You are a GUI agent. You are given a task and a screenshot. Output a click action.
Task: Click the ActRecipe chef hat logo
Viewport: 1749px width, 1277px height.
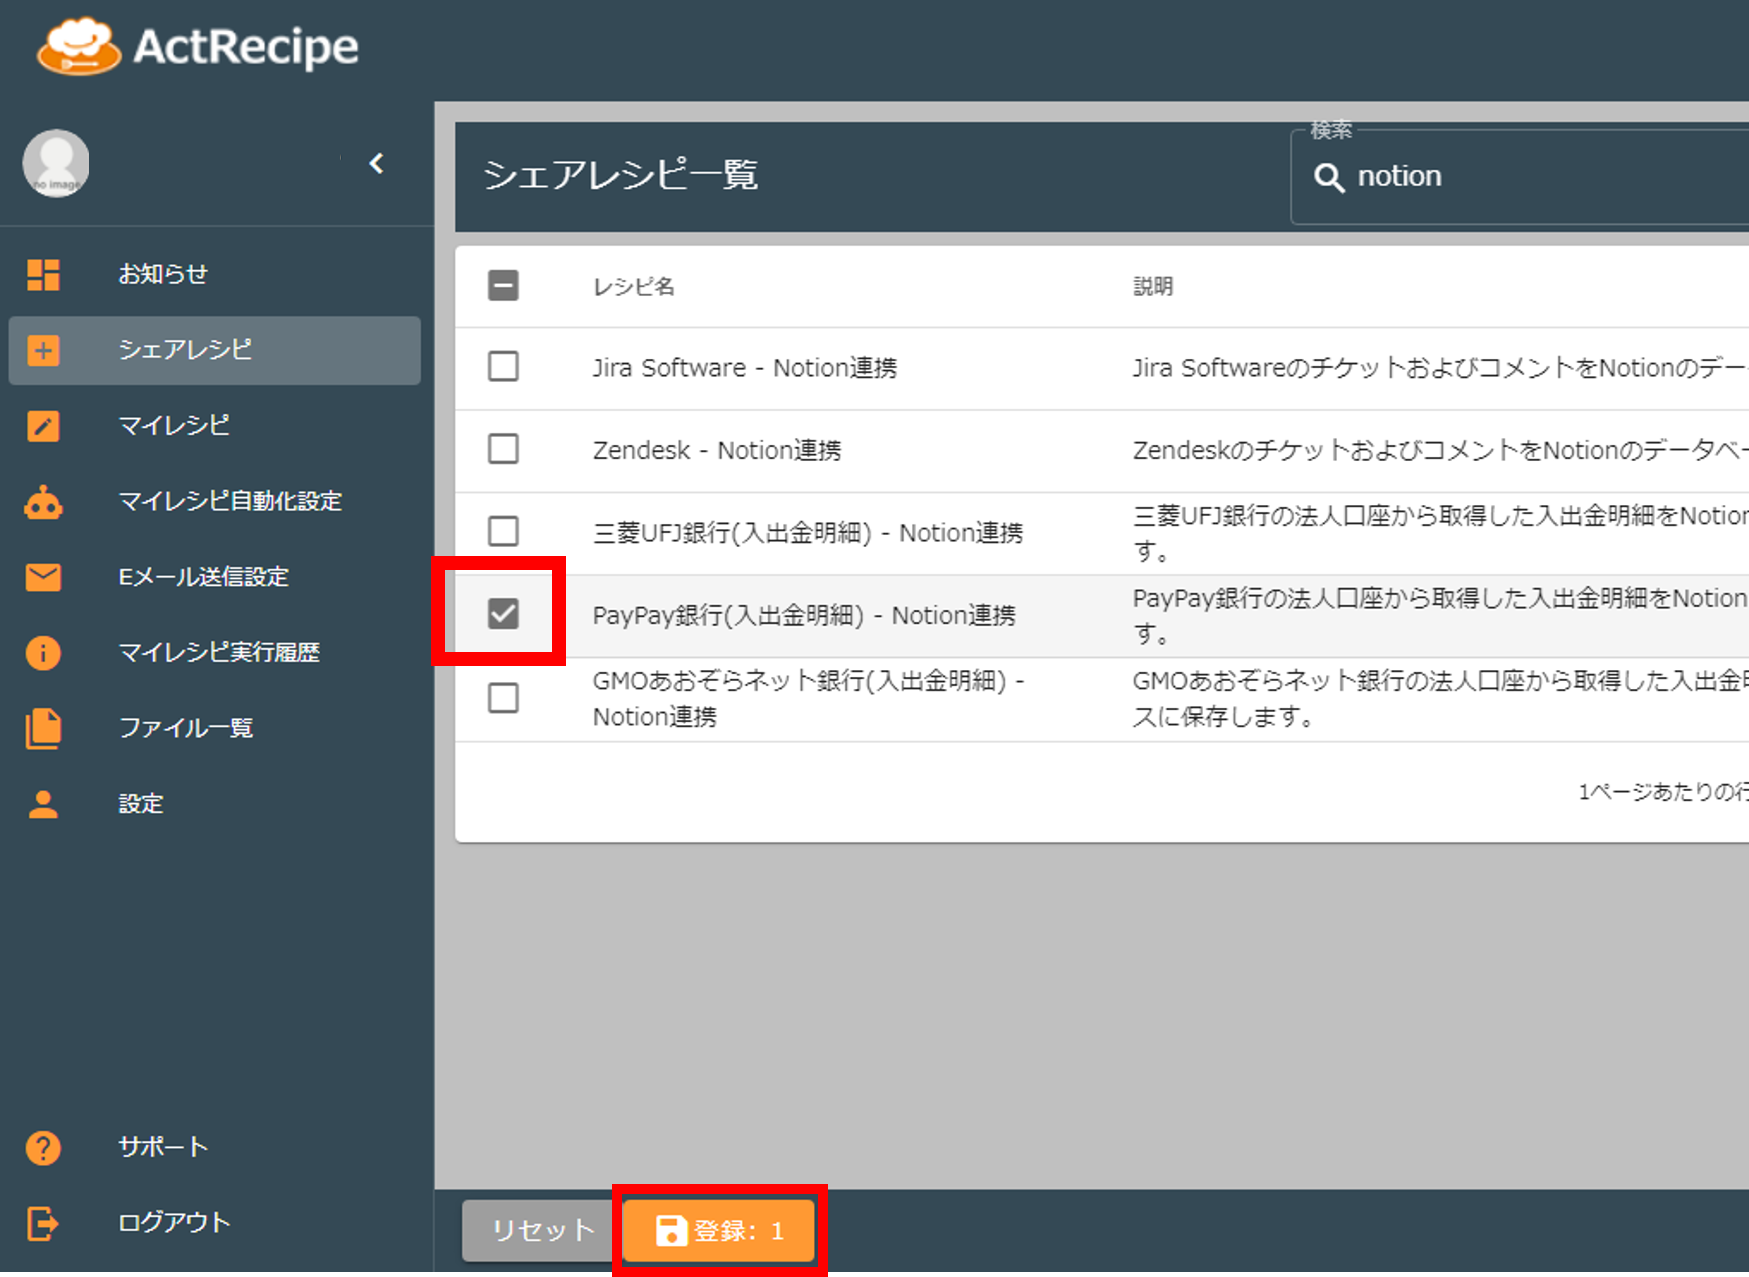coord(79,46)
